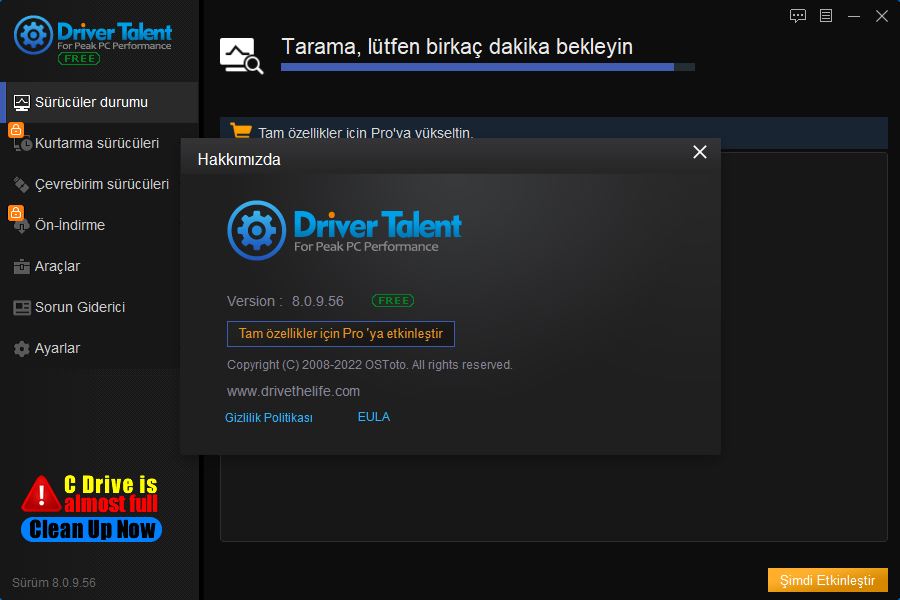Click the FREE badge next to version
This screenshot has width=900, height=600.
pos(393,301)
